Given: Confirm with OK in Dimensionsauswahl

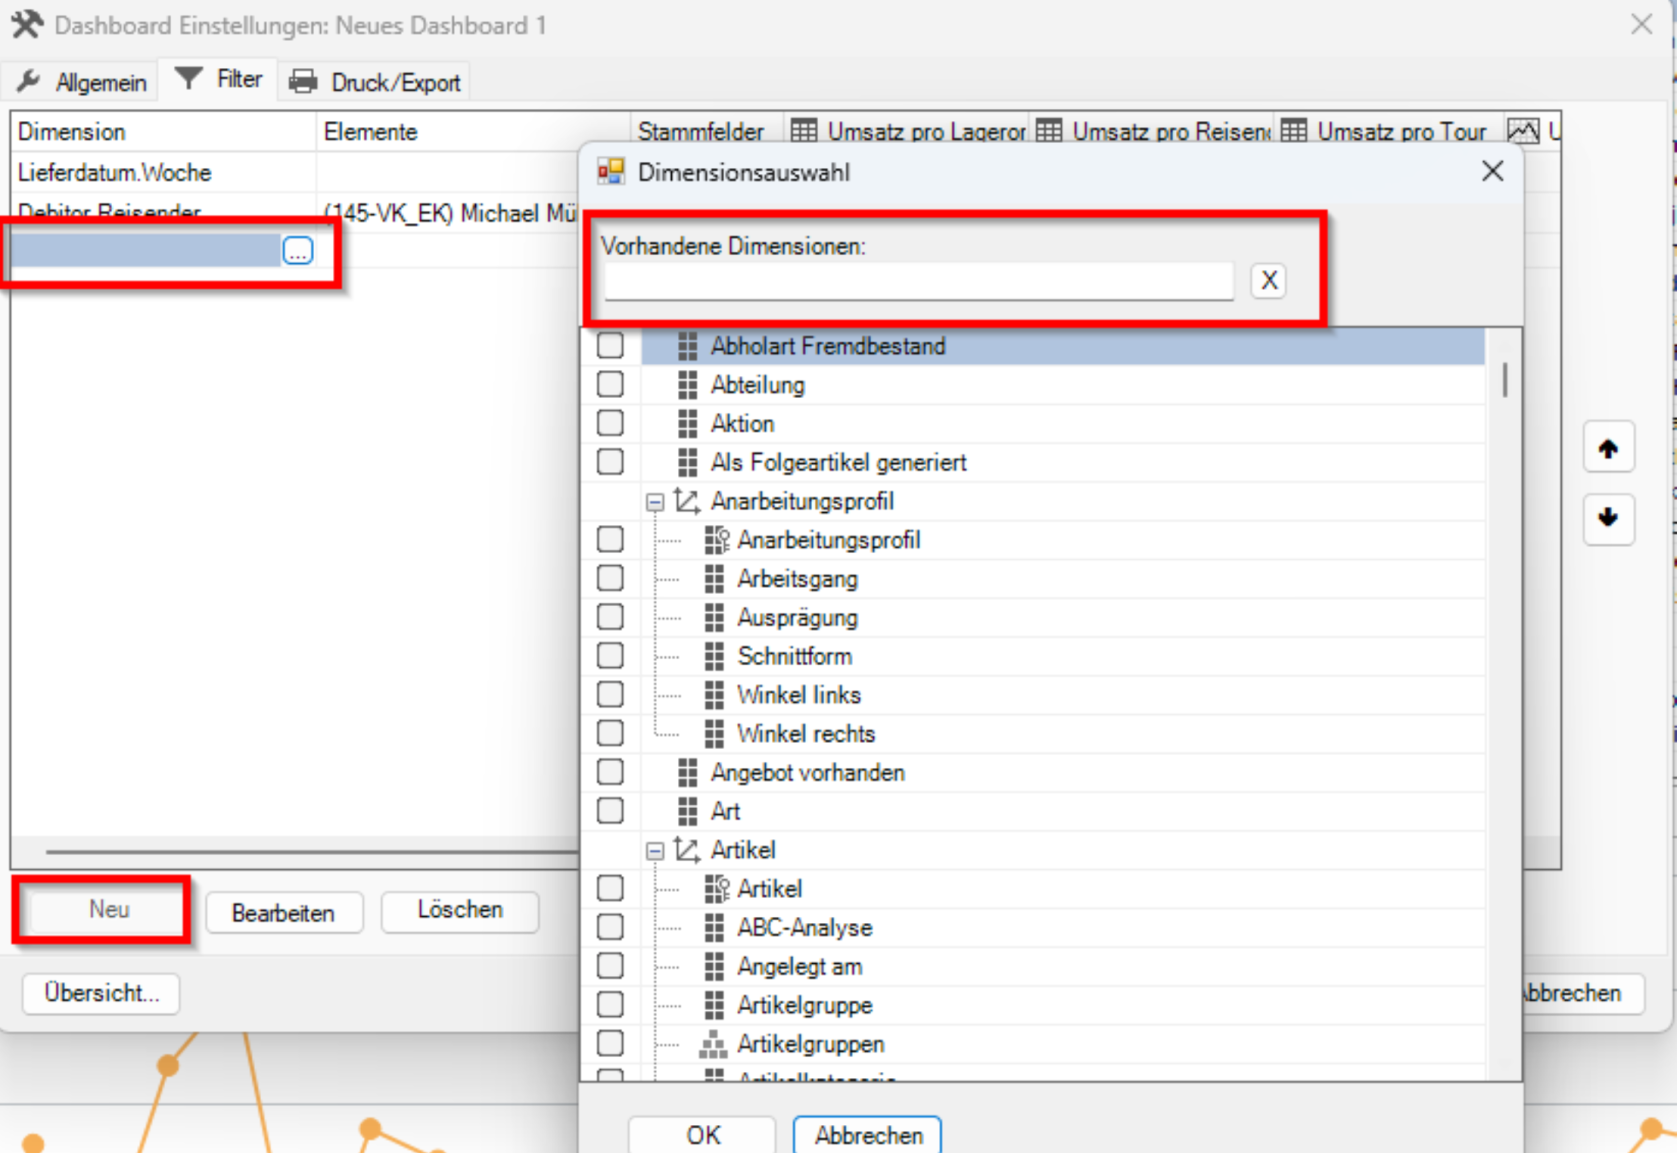Looking at the screenshot, I should [702, 1135].
